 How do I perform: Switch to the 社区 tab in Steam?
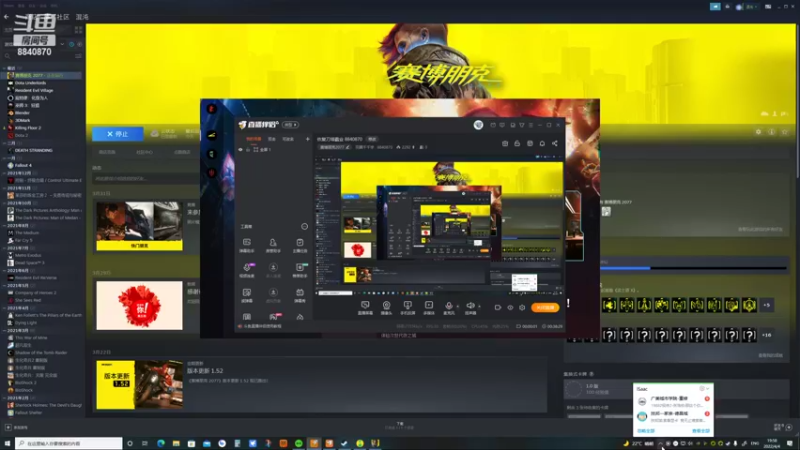63,17
